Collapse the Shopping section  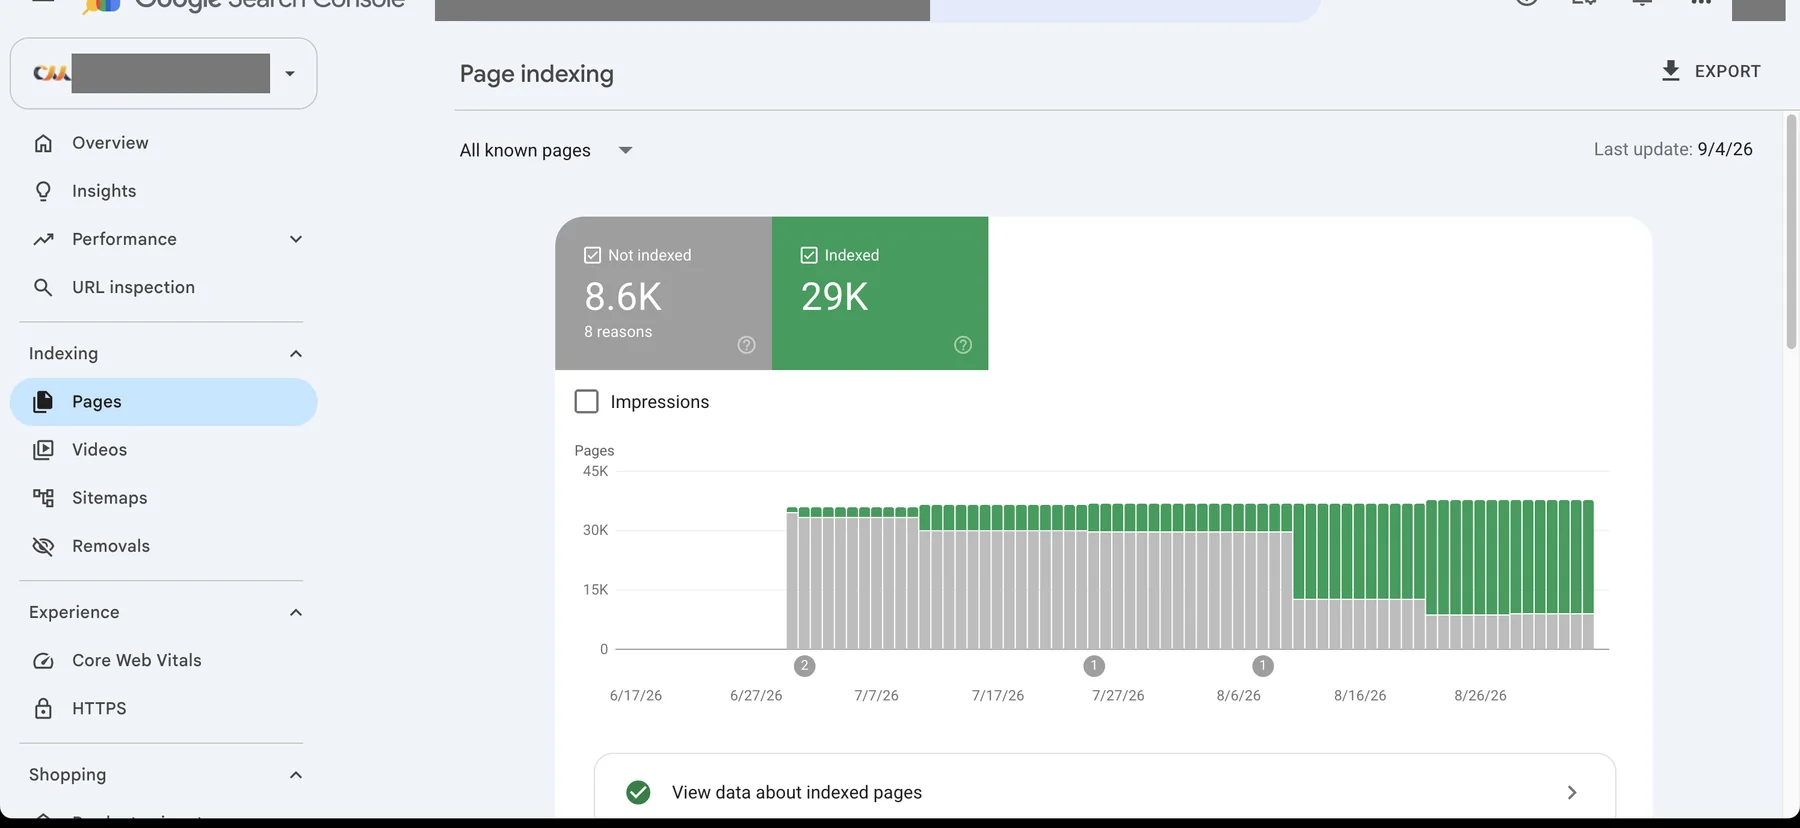(296, 775)
